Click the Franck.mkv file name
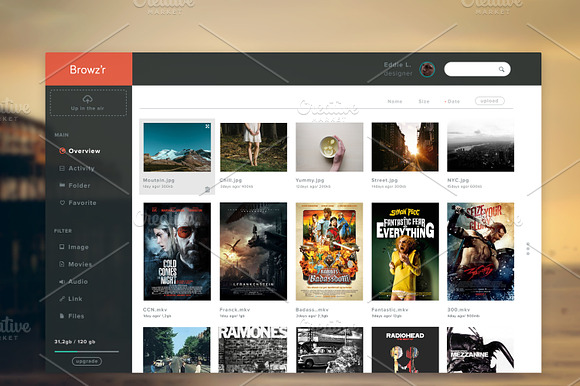Image resolution: width=580 pixels, height=386 pixels. tap(235, 310)
